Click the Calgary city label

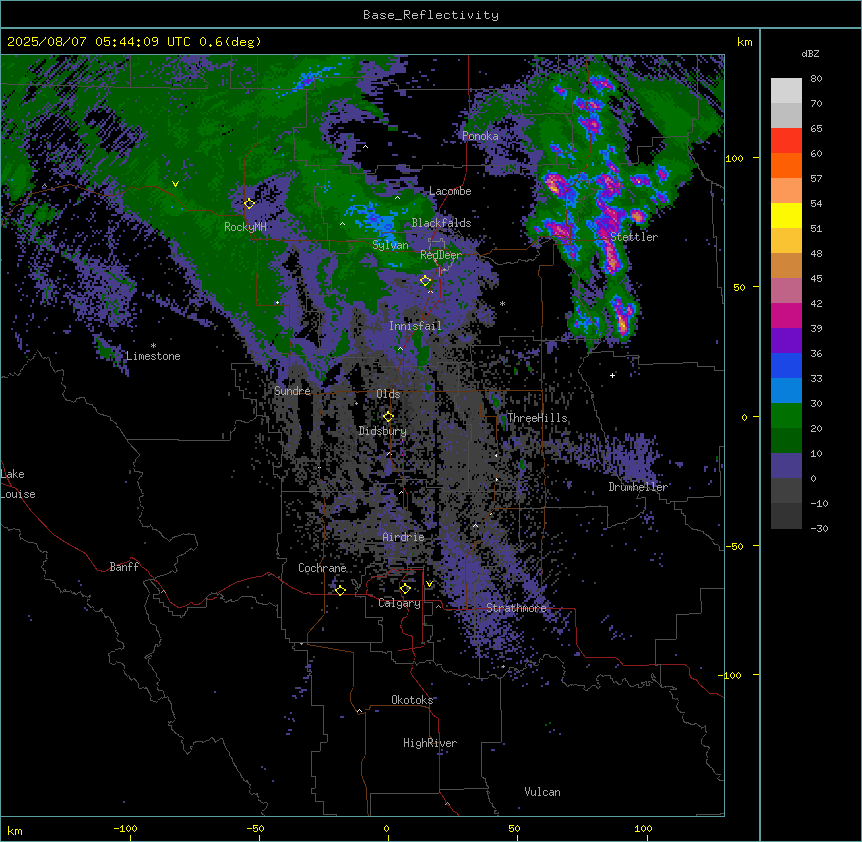click(399, 603)
